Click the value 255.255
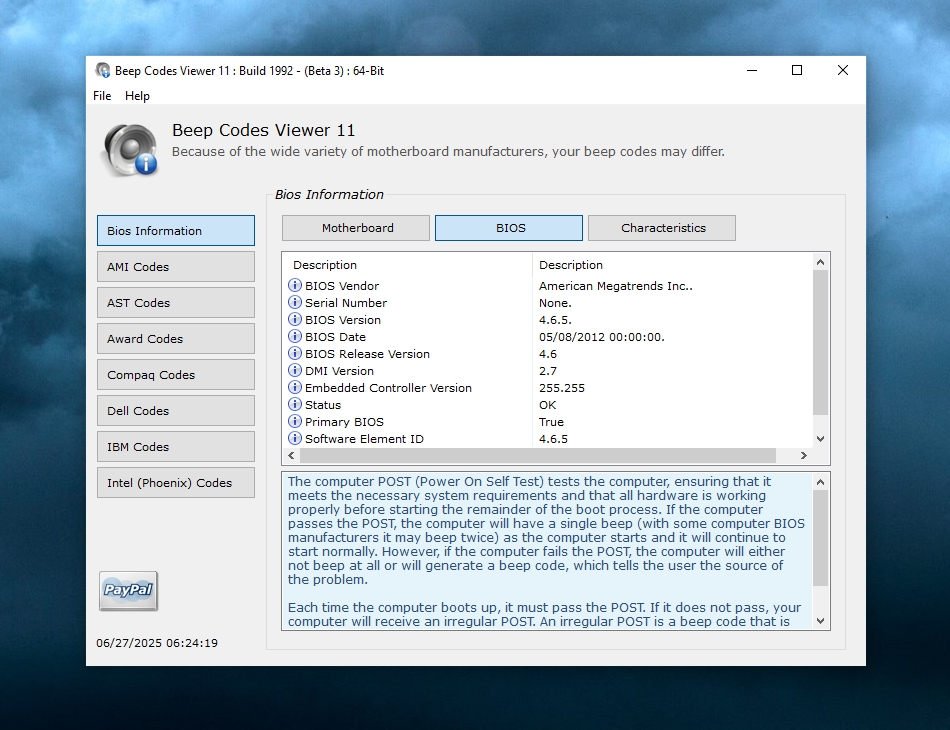Screen dimensions: 950x730 tap(562, 388)
